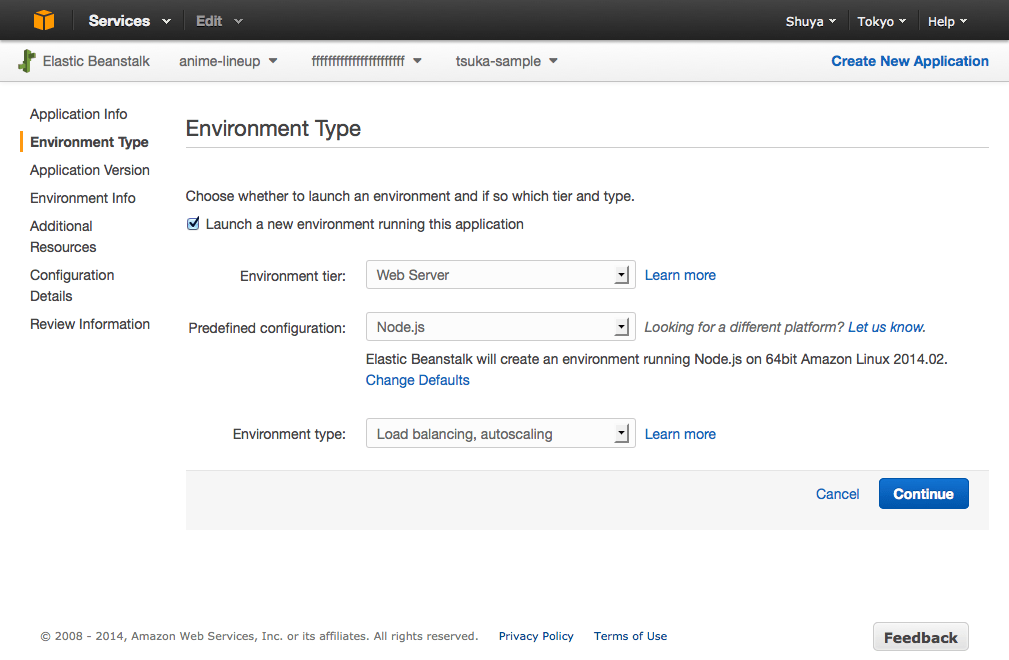
Task: Open the Shuya account menu
Action: tap(810, 21)
